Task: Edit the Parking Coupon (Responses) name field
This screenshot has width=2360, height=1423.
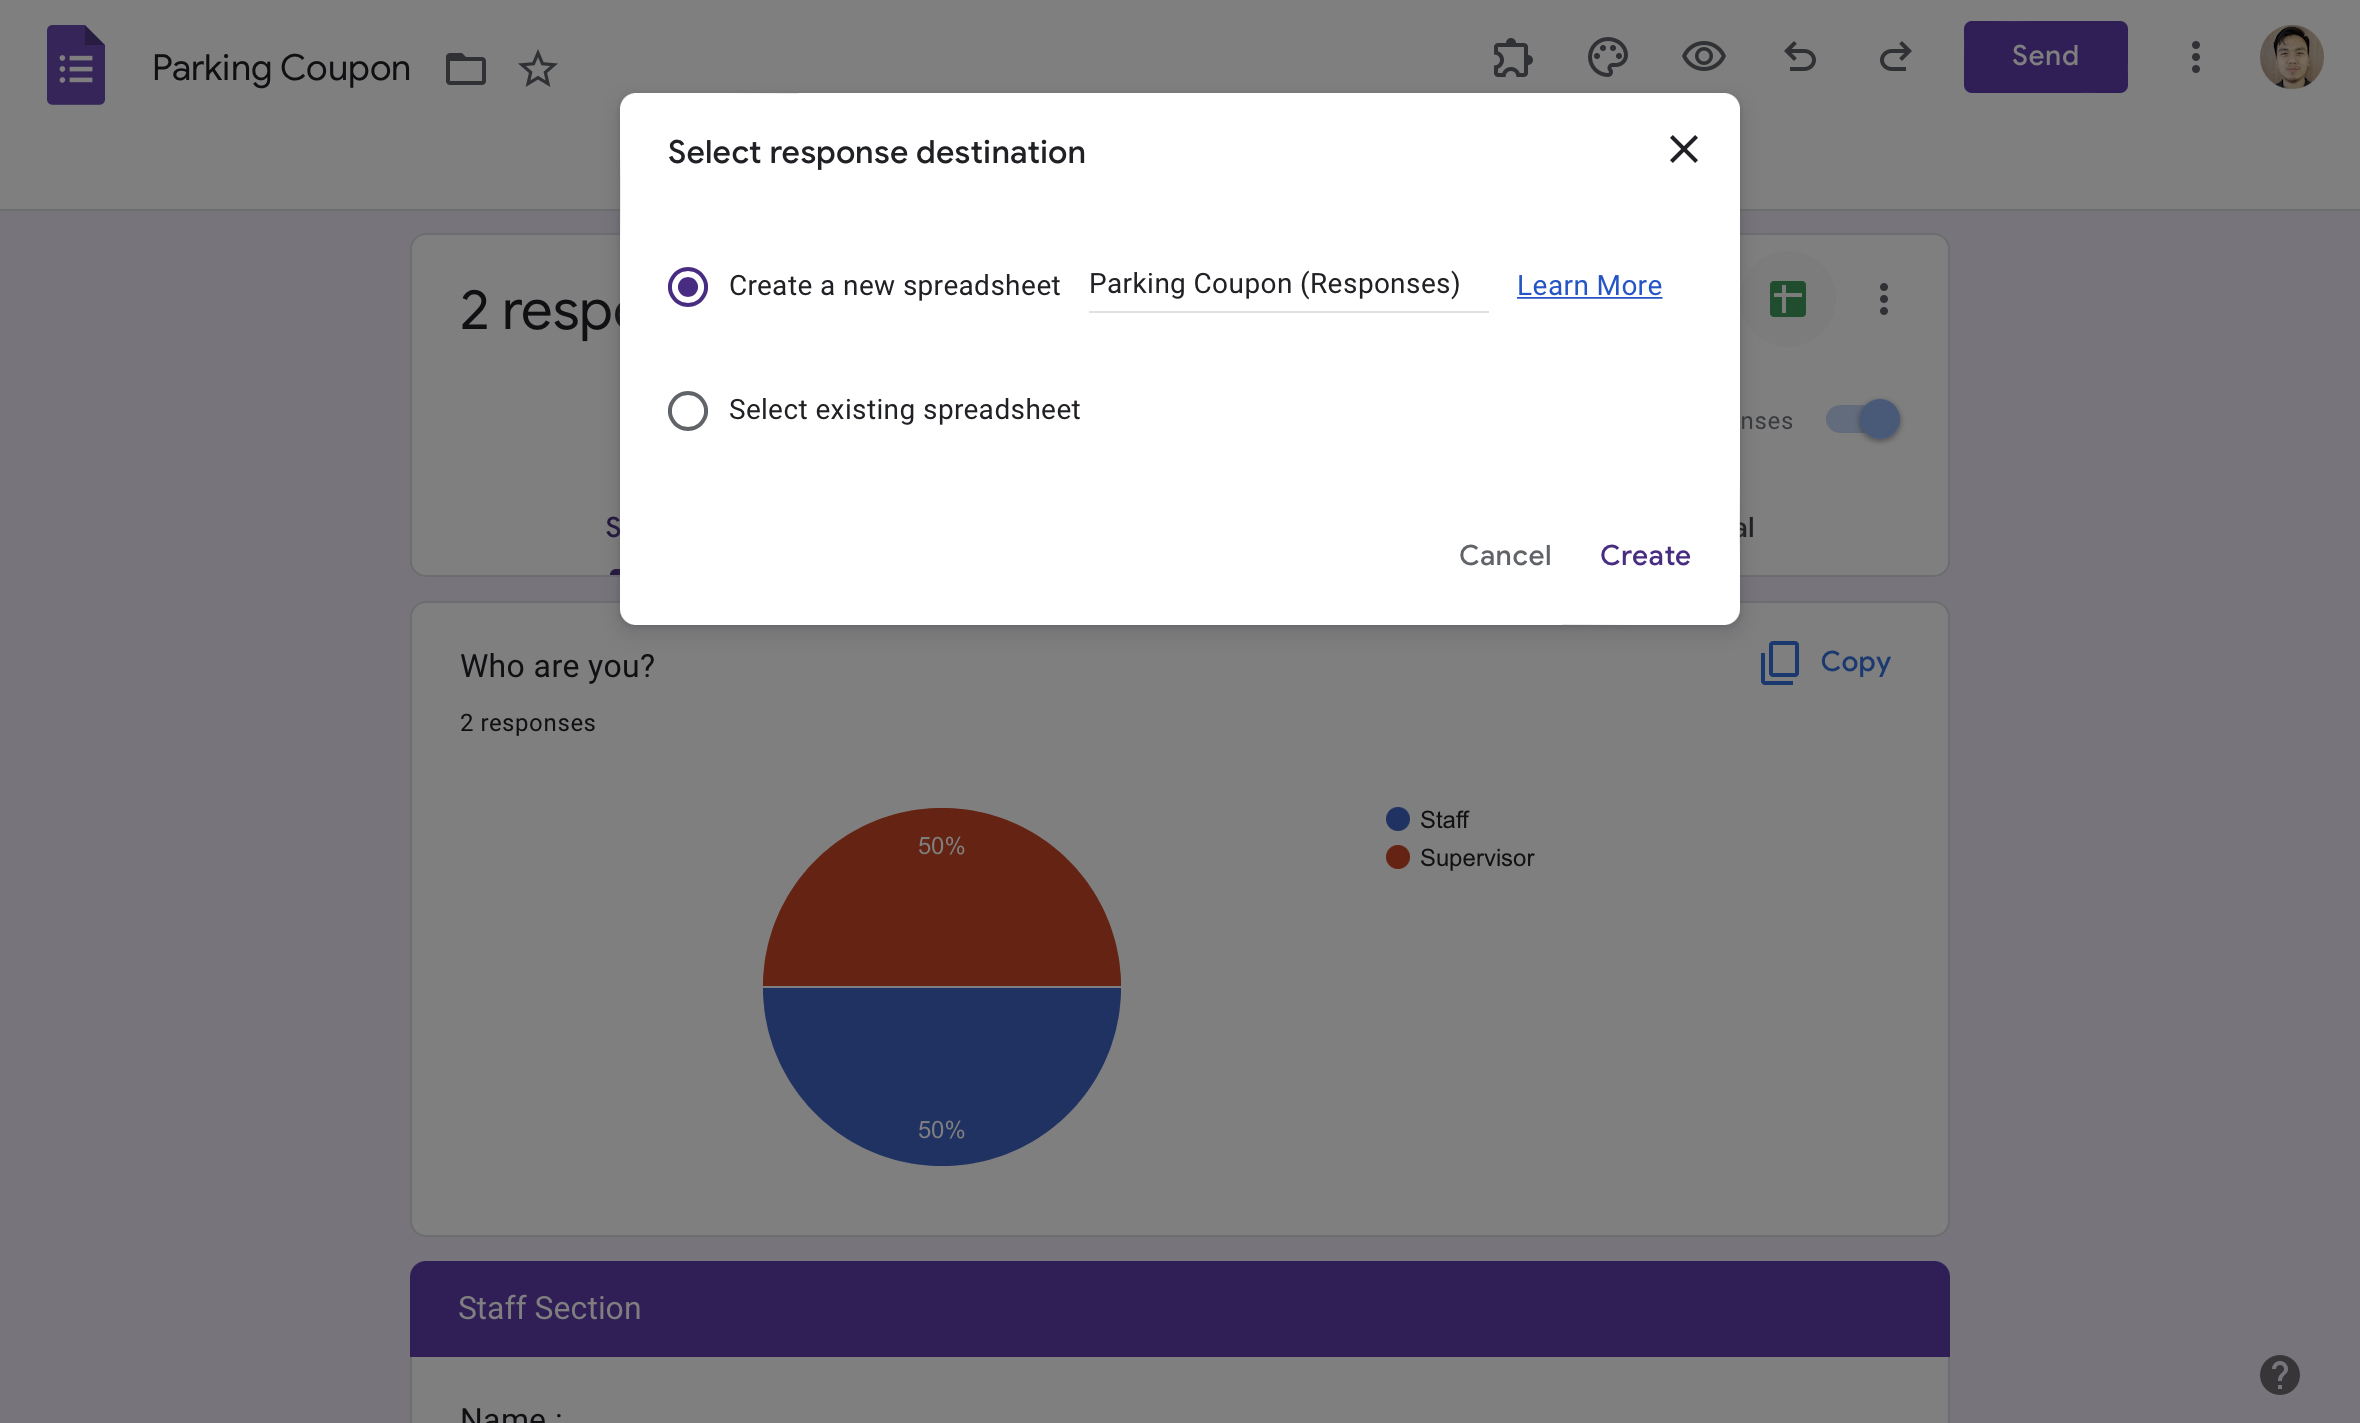Action: point(1287,284)
